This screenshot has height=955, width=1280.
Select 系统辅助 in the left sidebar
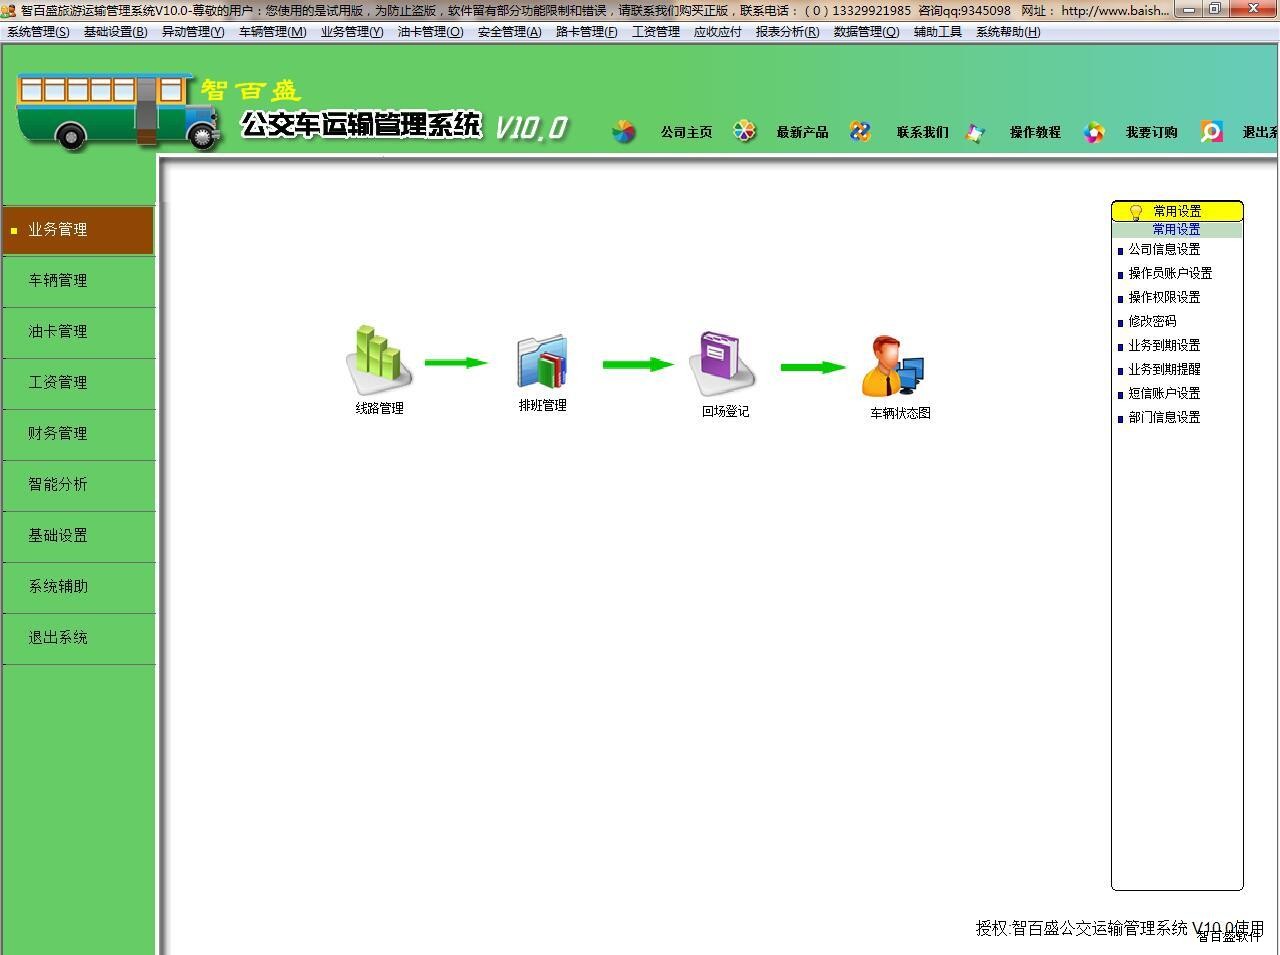tap(78, 587)
